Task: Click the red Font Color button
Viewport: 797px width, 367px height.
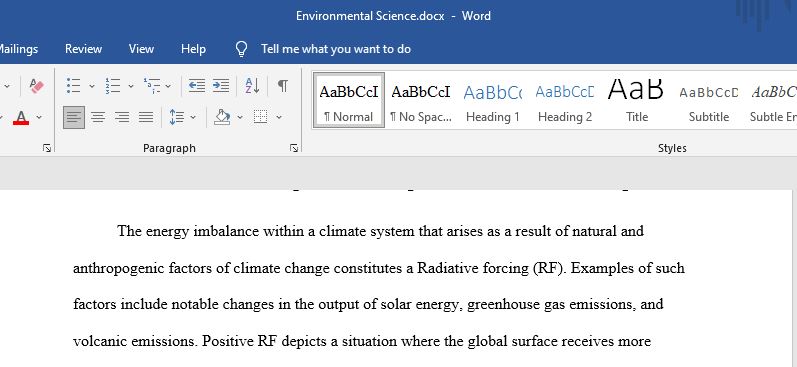Action: pyautogui.click(x=21, y=117)
